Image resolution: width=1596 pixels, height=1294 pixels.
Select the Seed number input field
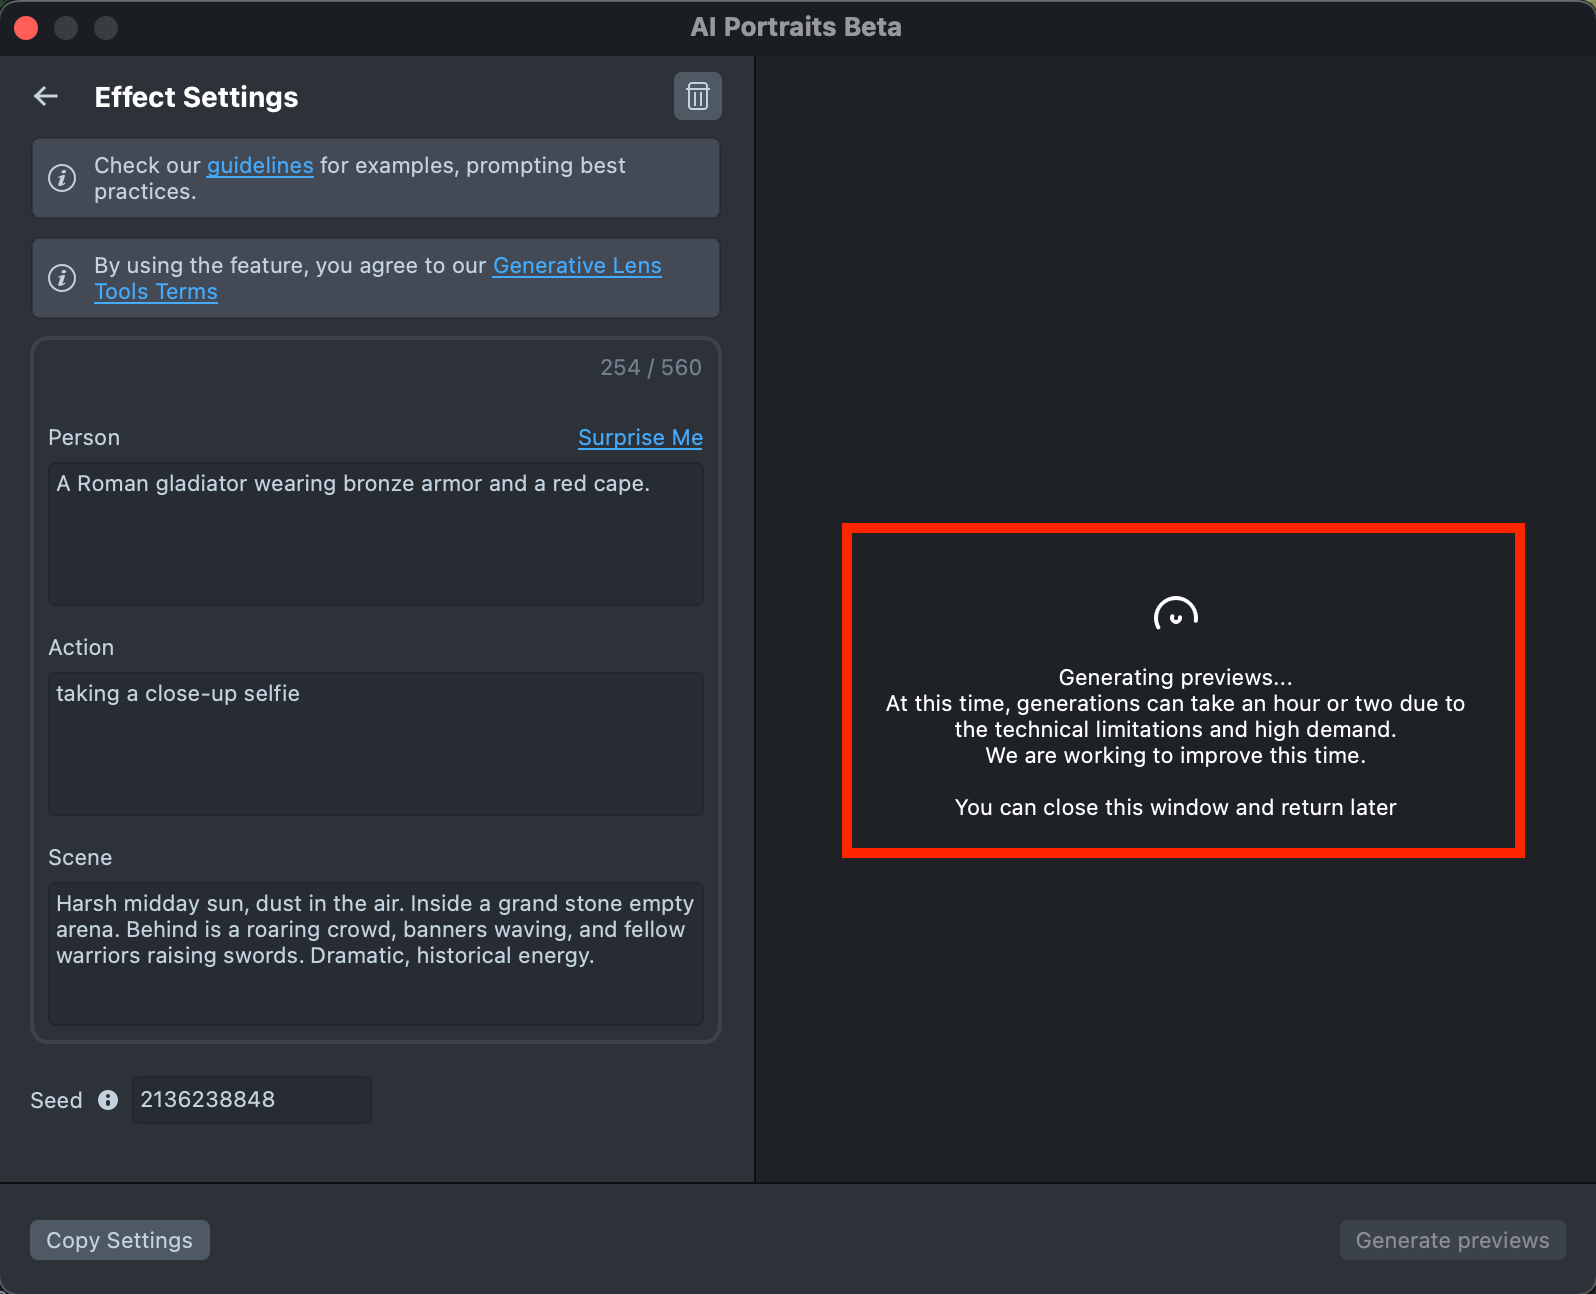pyautogui.click(x=251, y=1100)
